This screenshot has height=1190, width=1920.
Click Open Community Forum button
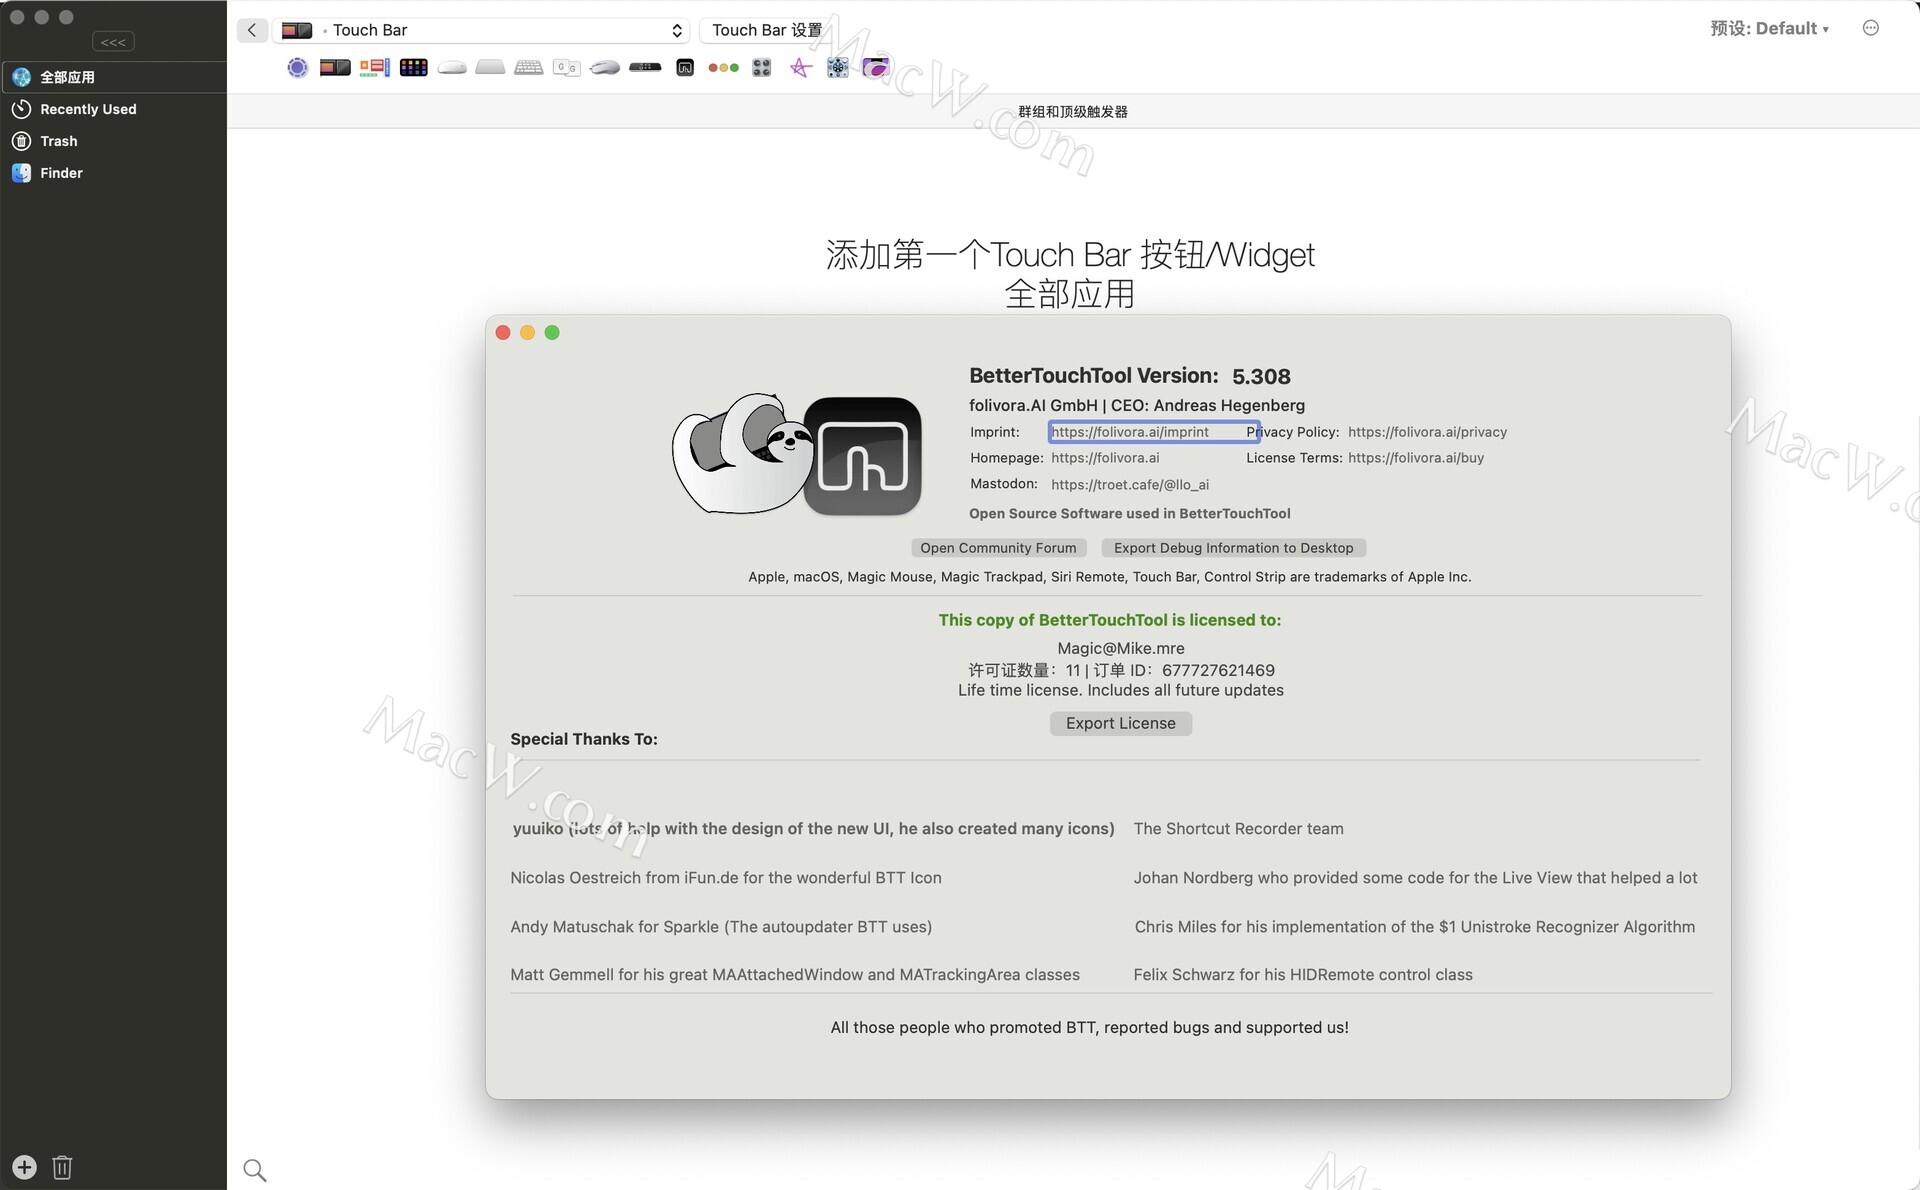click(998, 548)
